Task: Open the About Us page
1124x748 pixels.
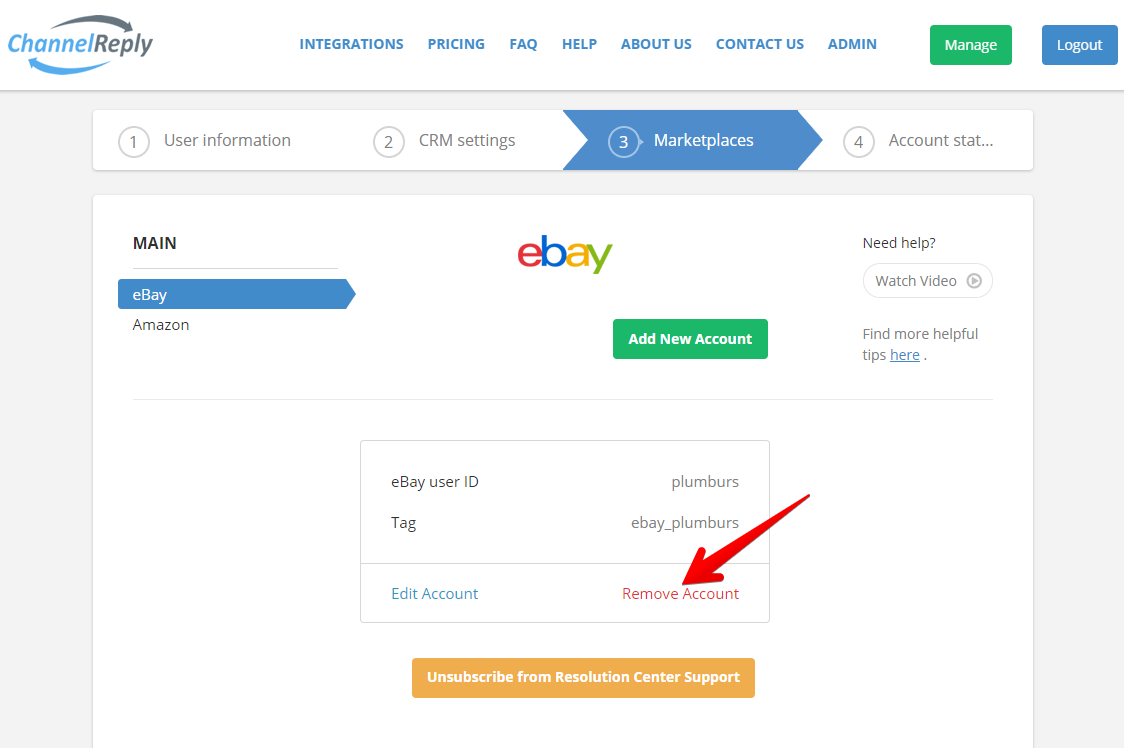Action: (x=656, y=44)
